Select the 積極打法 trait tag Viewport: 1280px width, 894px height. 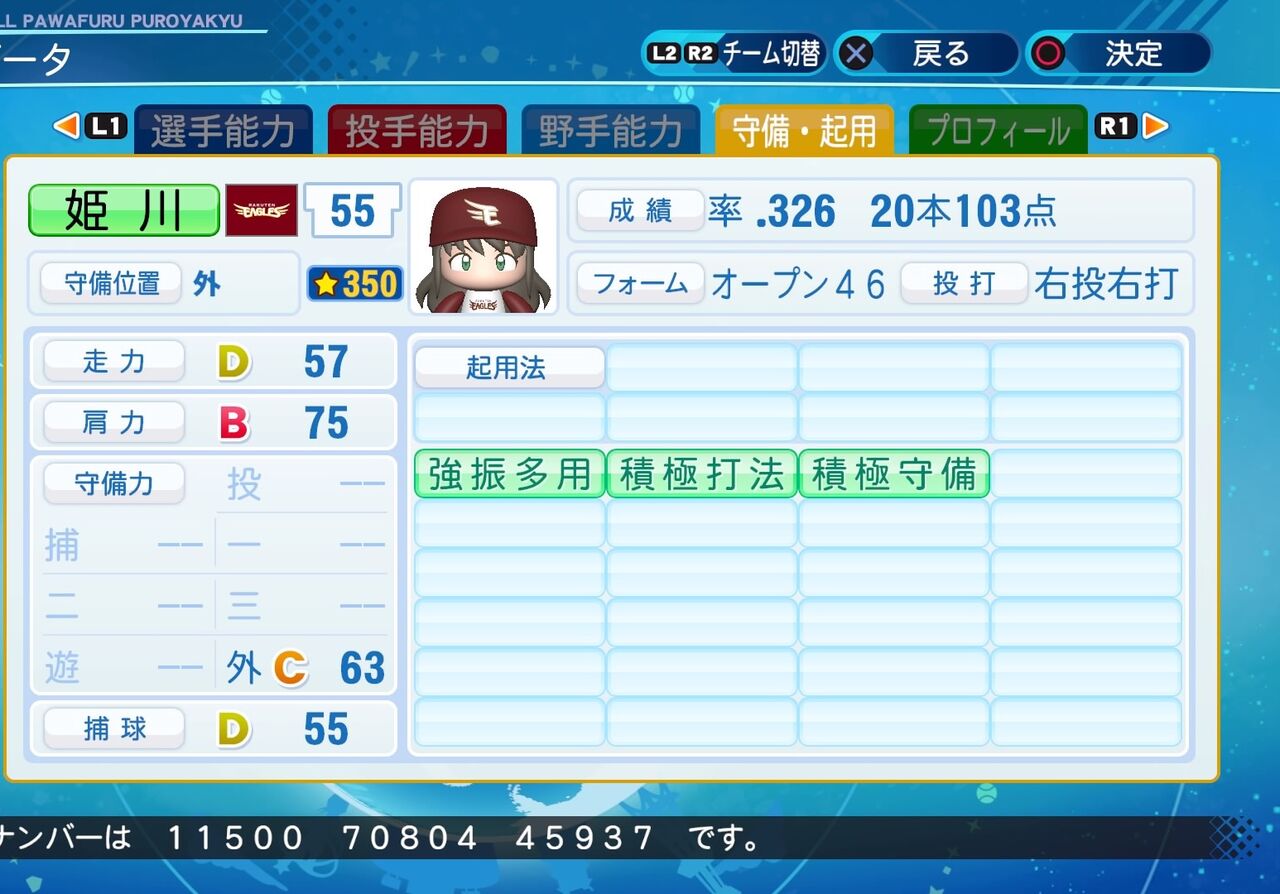(x=702, y=474)
